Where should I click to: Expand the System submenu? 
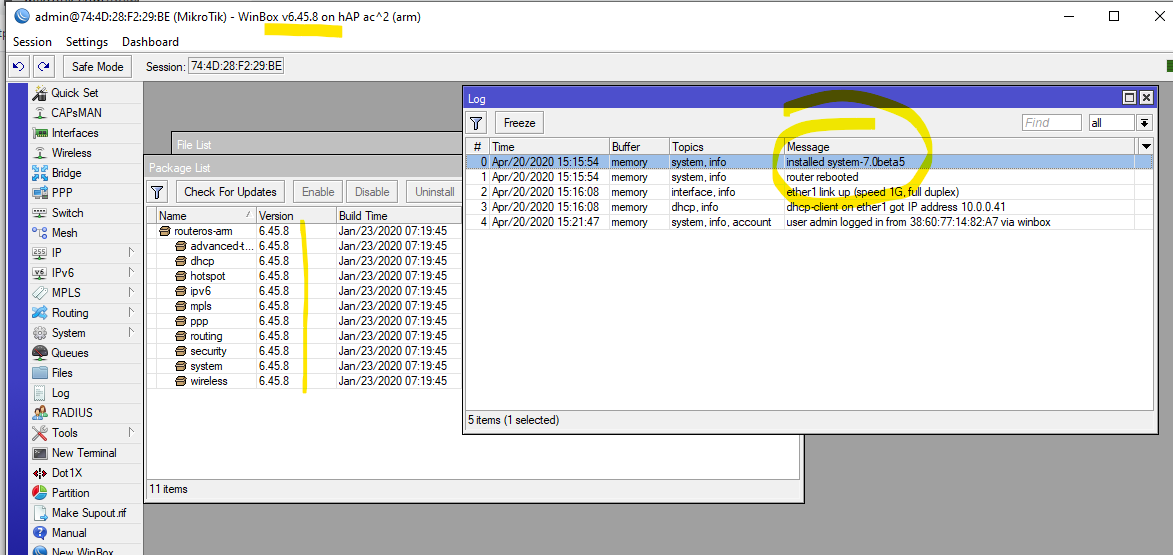tap(132, 333)
